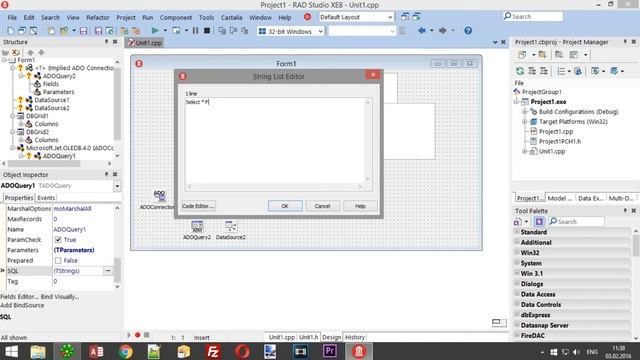Image resolution: width=640 pixels, height=360 pixels.
Task: Expand the Data Access palette category
Action: (517, 294)
